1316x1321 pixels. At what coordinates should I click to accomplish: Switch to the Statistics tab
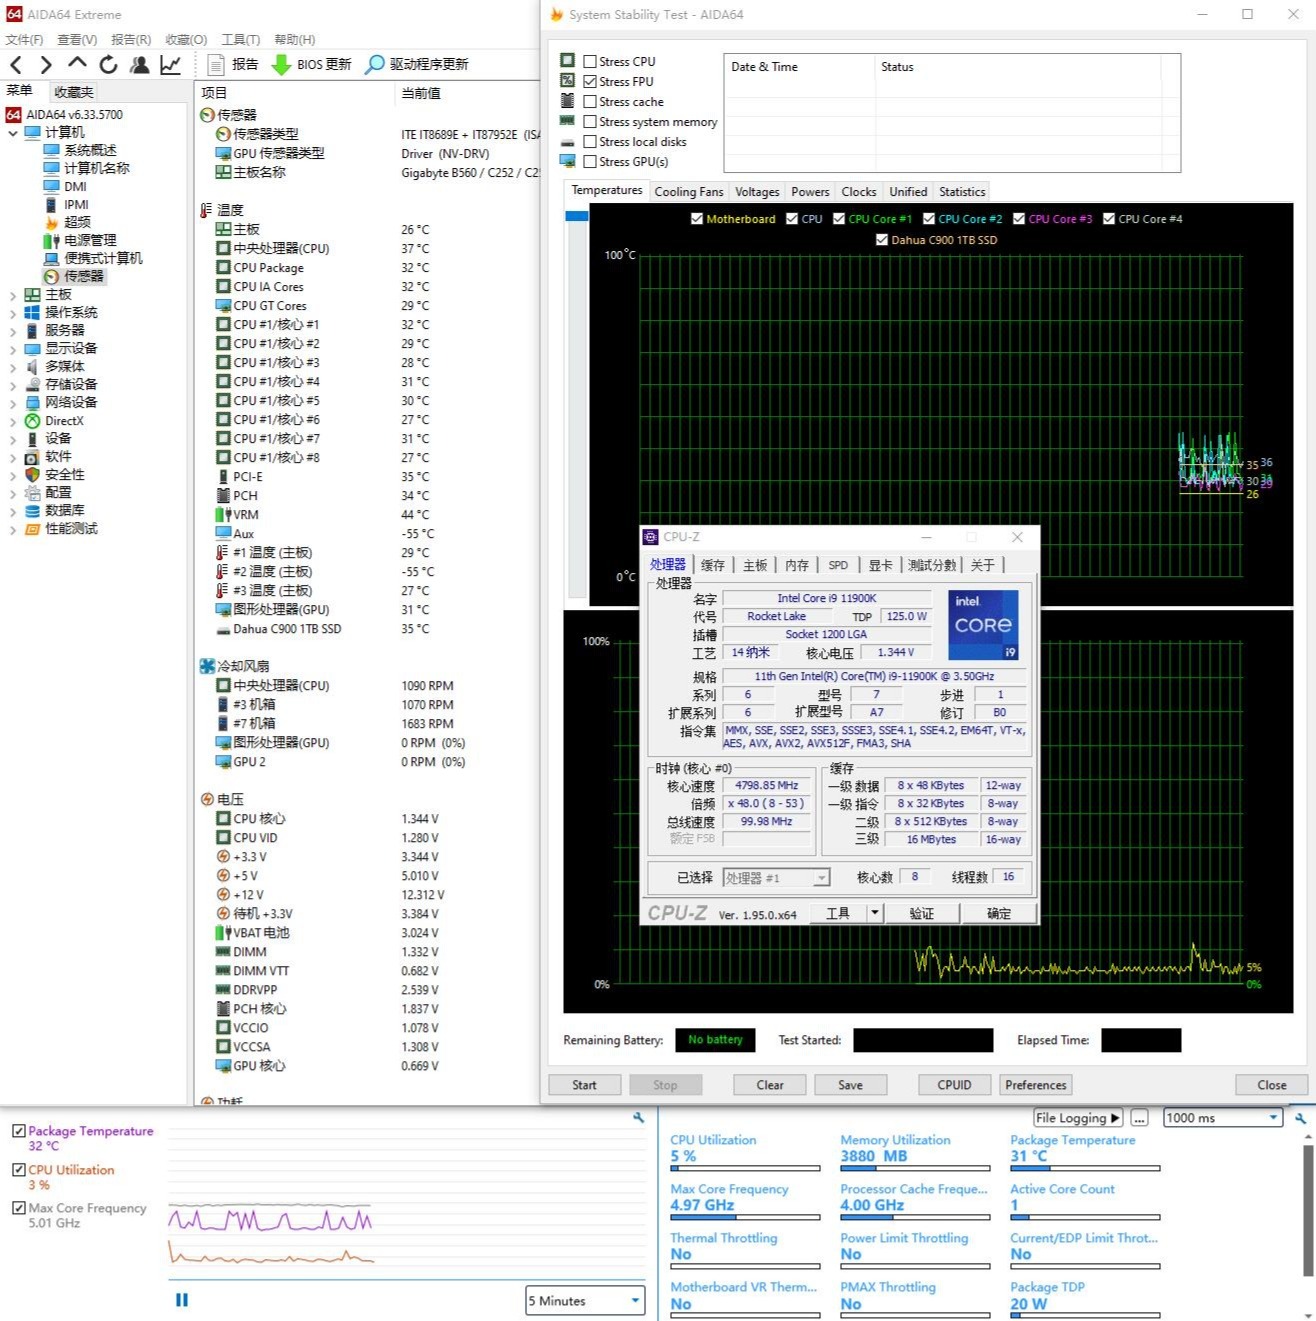tap(962, 192)
